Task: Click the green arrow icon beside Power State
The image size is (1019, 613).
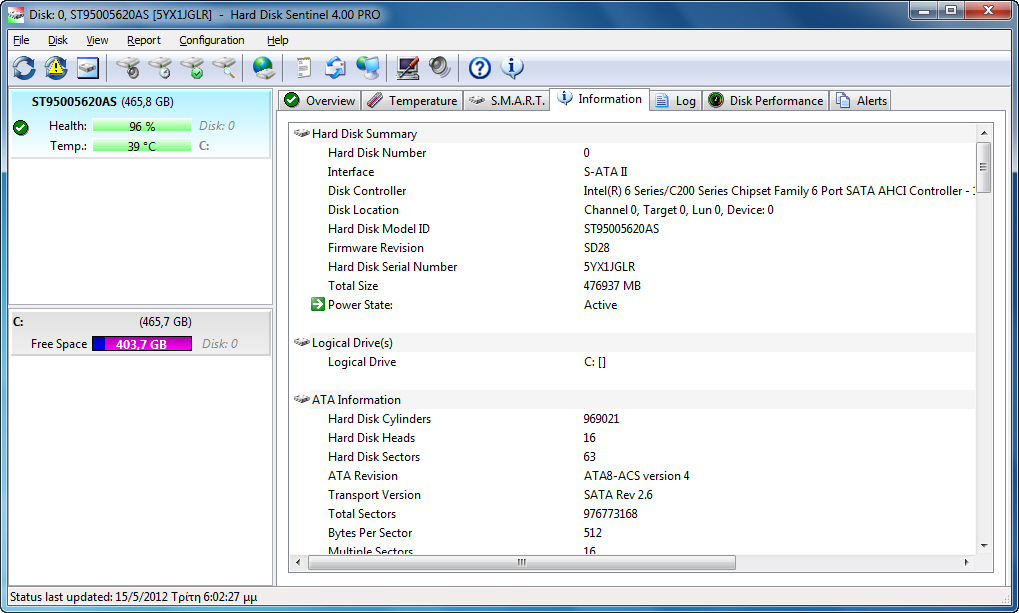Action: coord(318,304)
